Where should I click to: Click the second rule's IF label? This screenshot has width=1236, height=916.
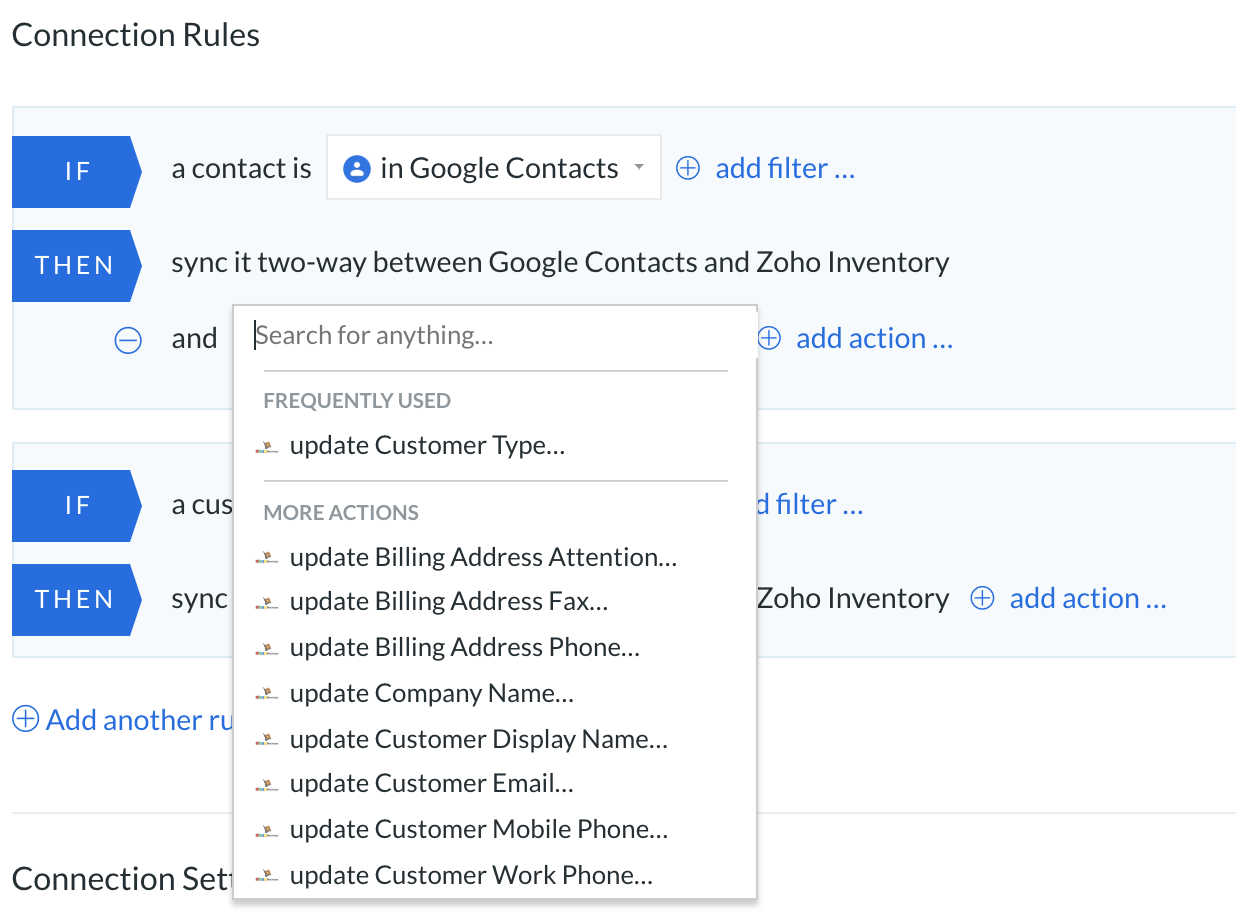click(x=75, y=506)
